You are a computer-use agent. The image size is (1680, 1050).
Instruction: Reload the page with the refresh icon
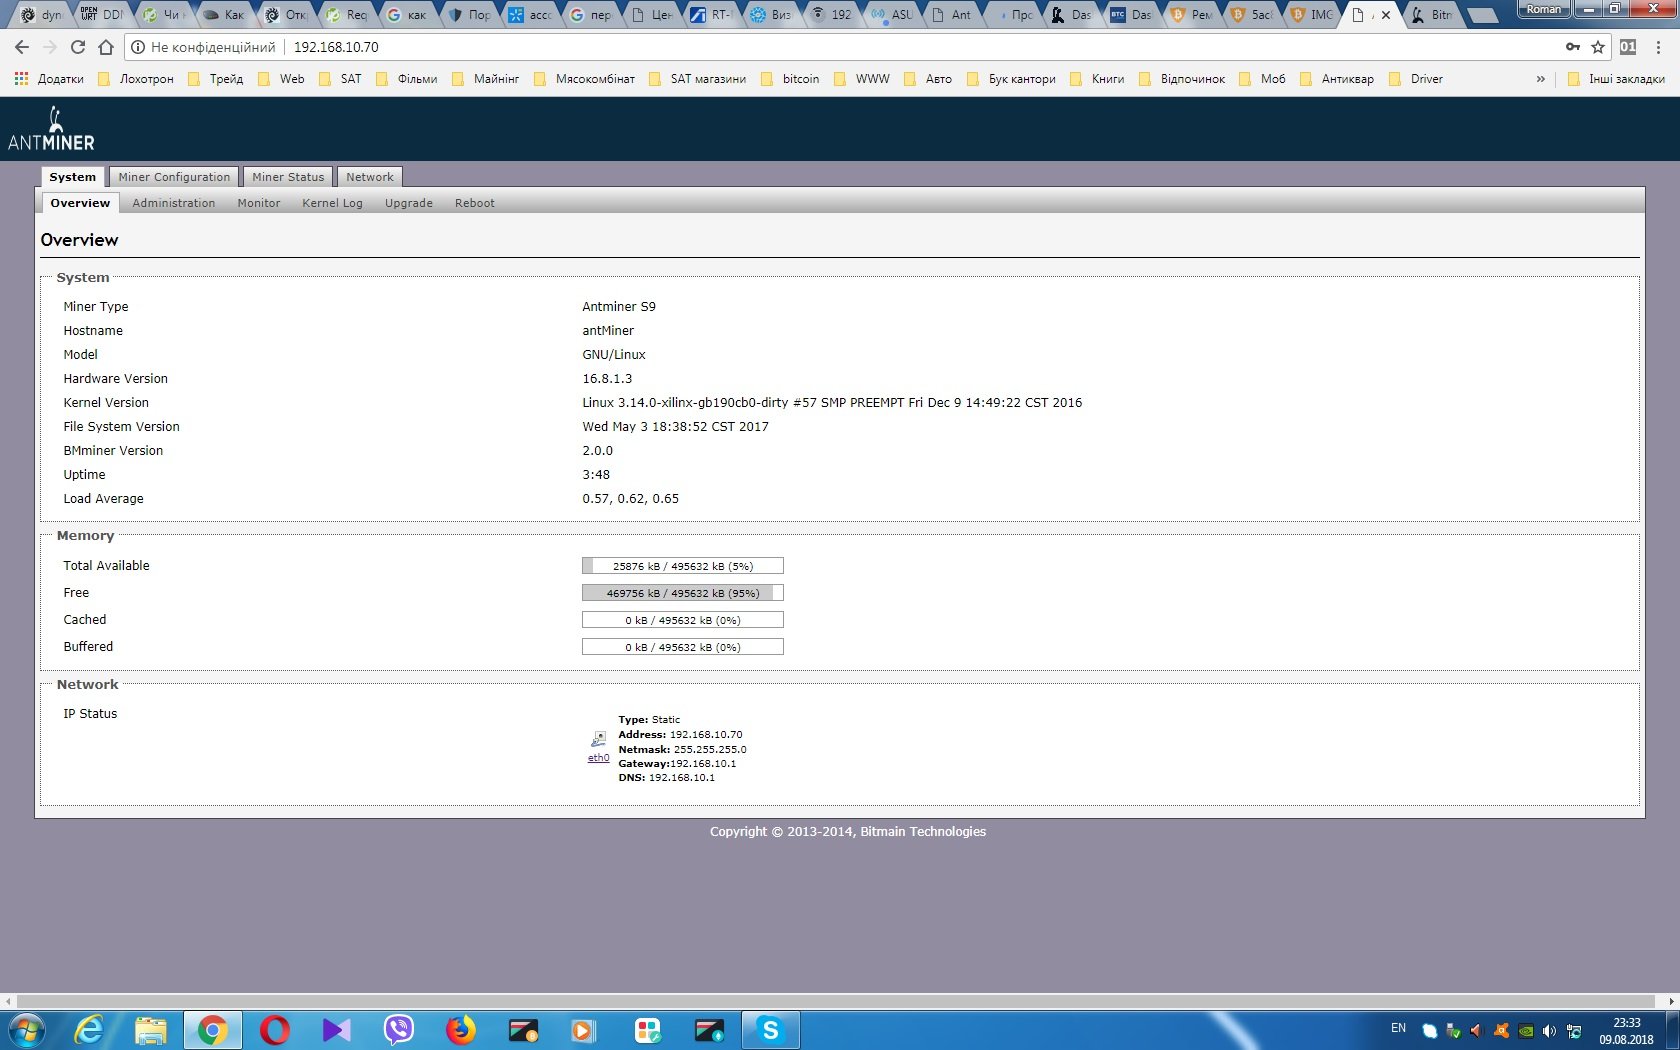coord(78,47)
